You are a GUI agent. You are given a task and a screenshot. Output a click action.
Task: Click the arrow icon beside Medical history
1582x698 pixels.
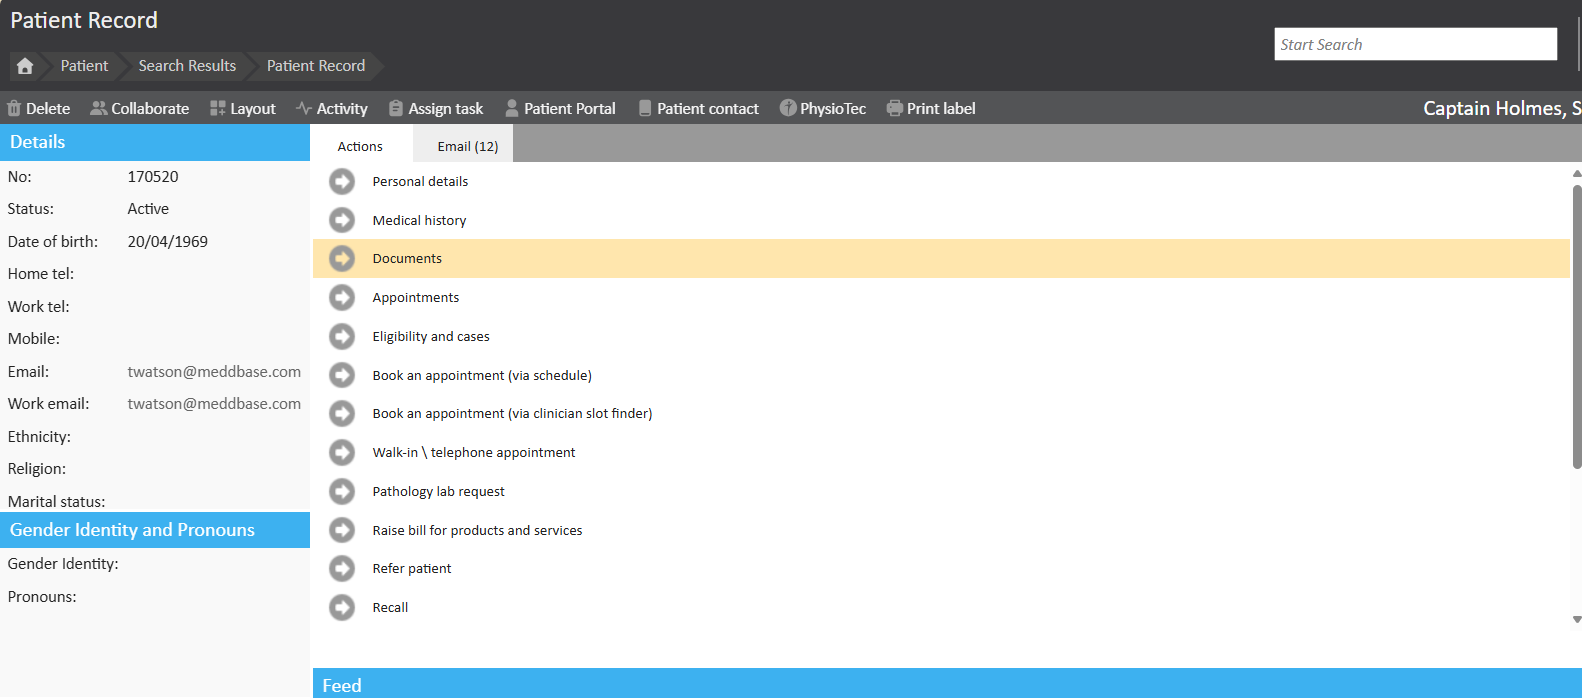point(342,220)
